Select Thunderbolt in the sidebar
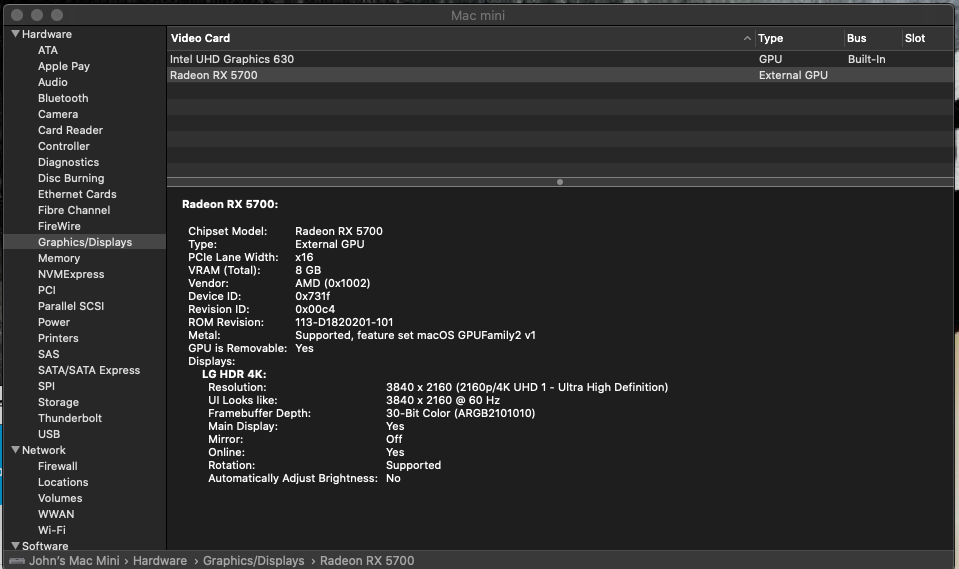The width and height of the screenshot is (959, 569). [70, 418]
